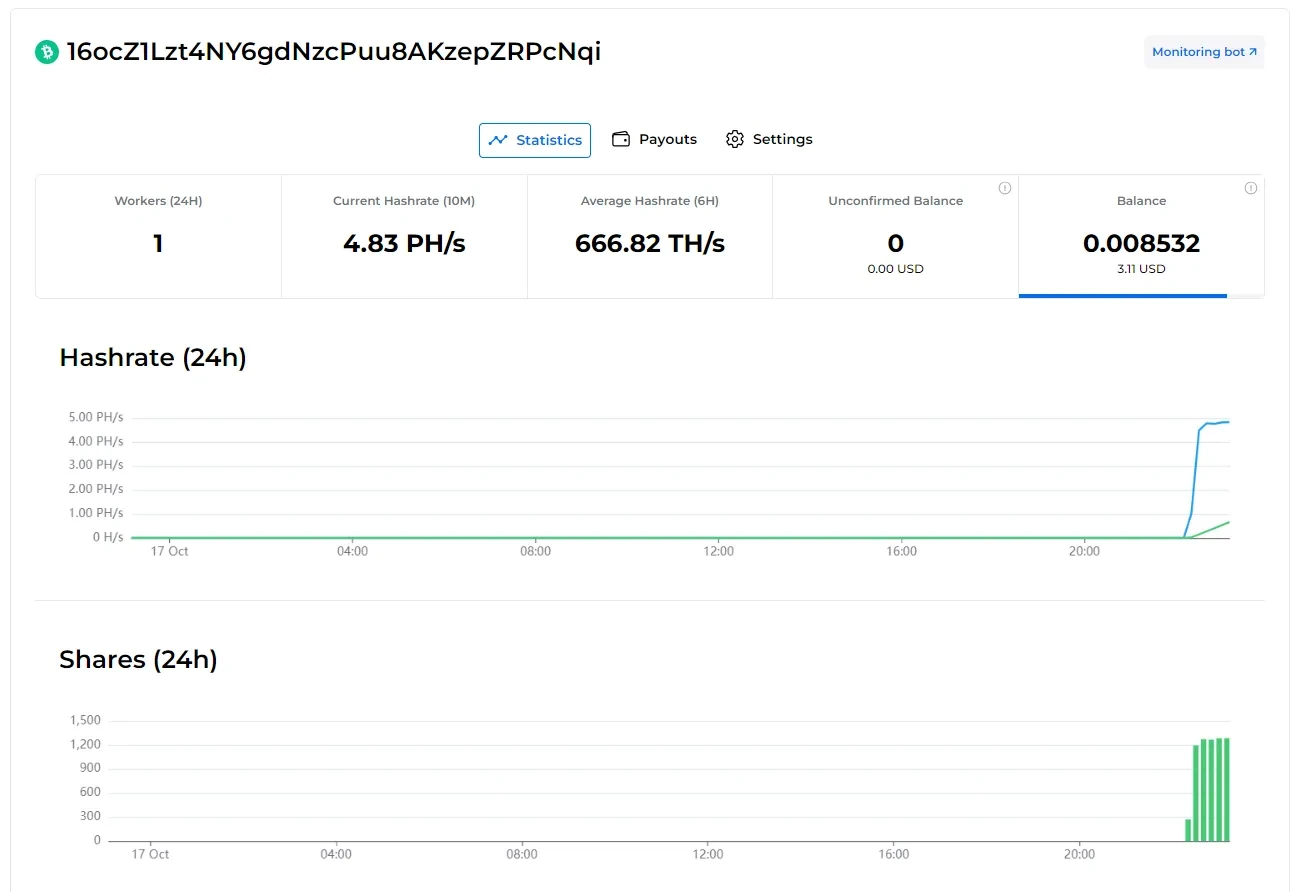Click the Current Hashrate 4.83 PH/s value
The width and height of the screenshot is (1297, 892).
404,243
